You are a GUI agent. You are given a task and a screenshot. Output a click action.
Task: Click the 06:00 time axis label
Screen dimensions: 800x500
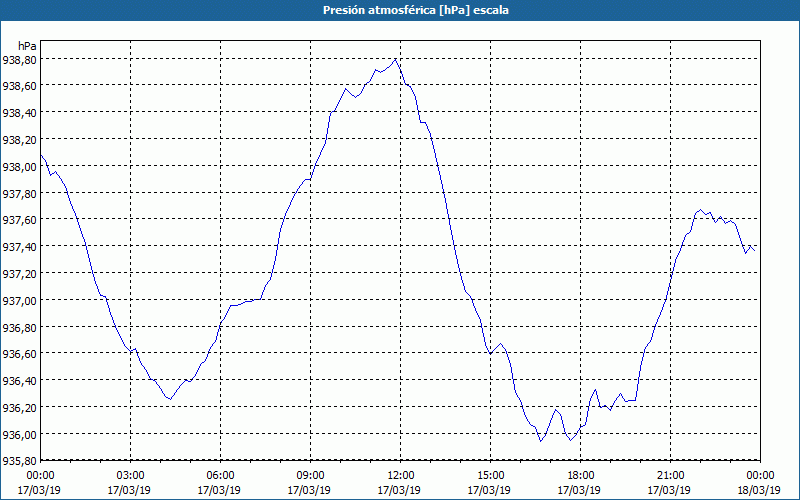tap(221, 476)
